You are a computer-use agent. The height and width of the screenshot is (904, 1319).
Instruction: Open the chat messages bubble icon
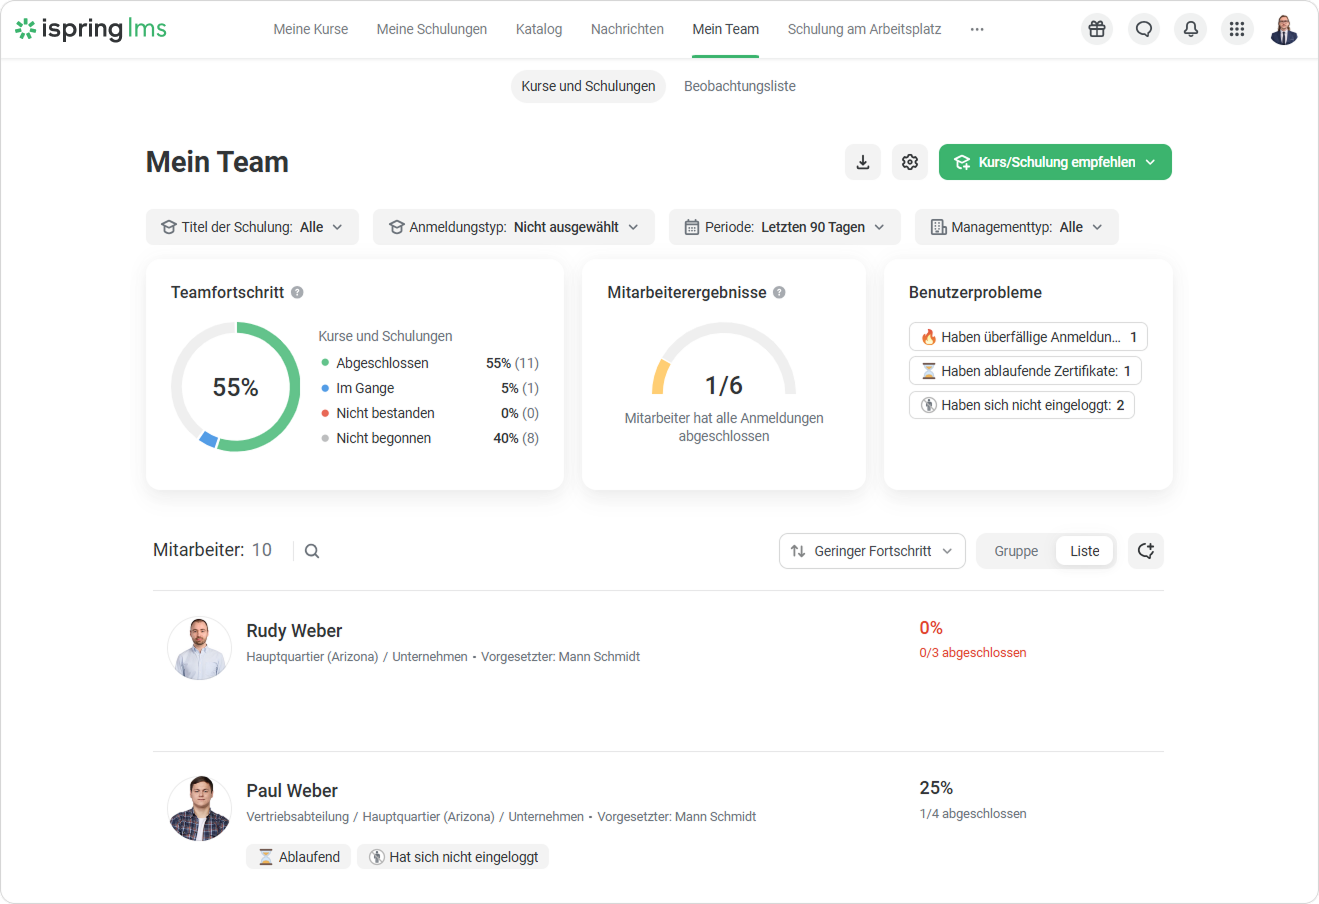1144,29
